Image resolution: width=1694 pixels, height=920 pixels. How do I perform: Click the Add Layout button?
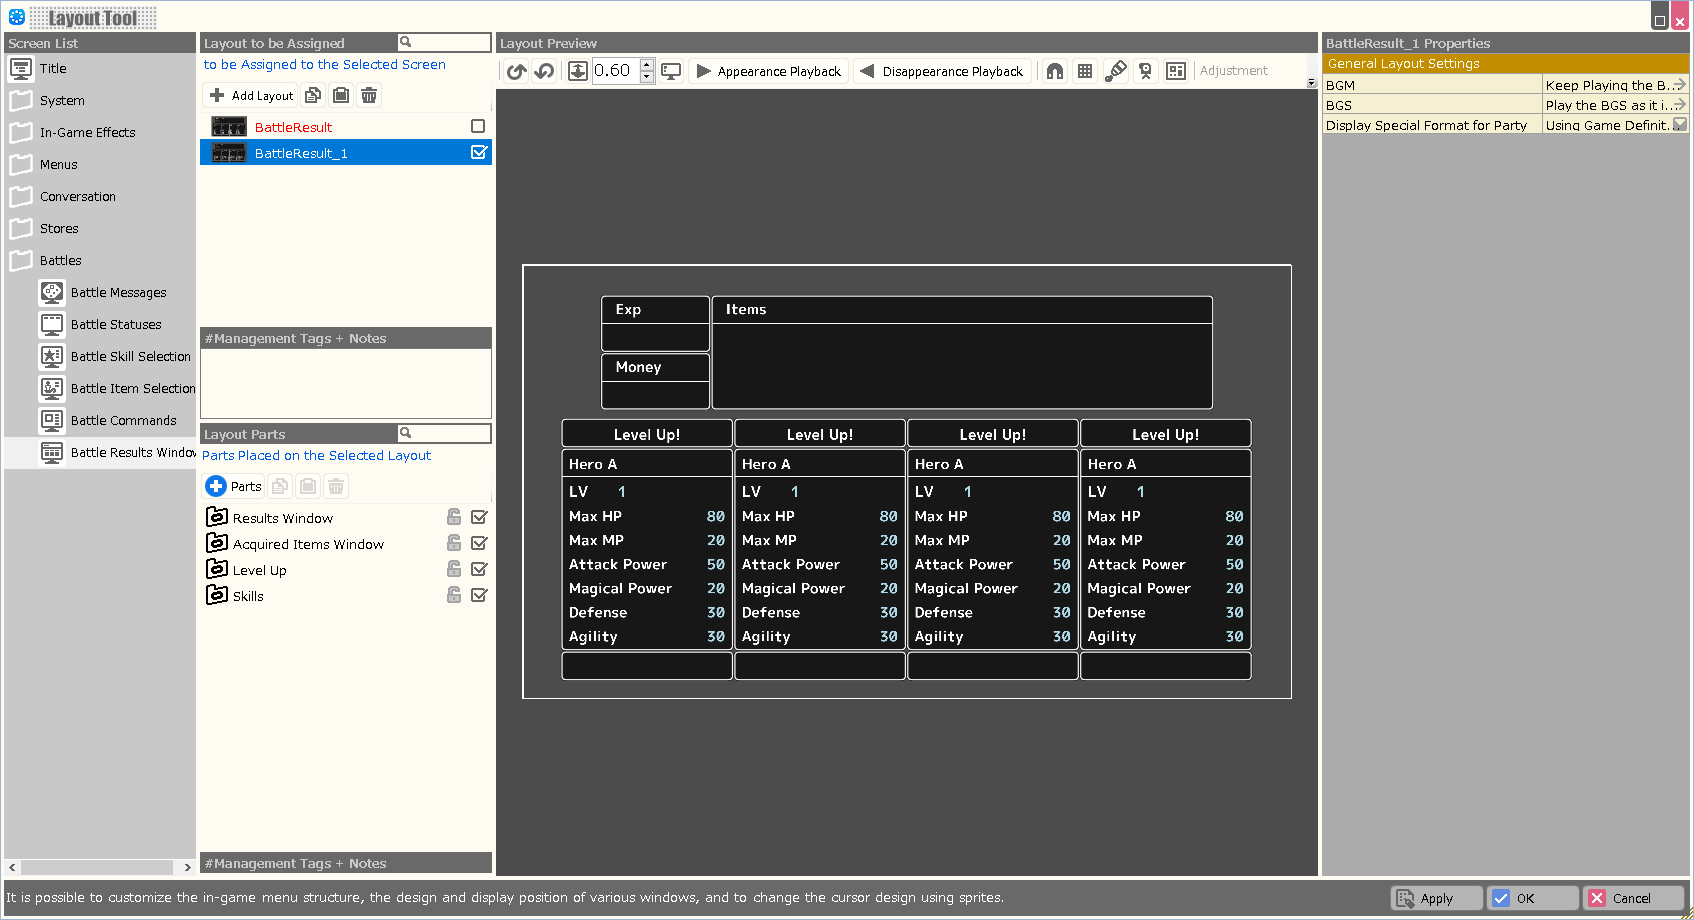(x=252, y=95)
